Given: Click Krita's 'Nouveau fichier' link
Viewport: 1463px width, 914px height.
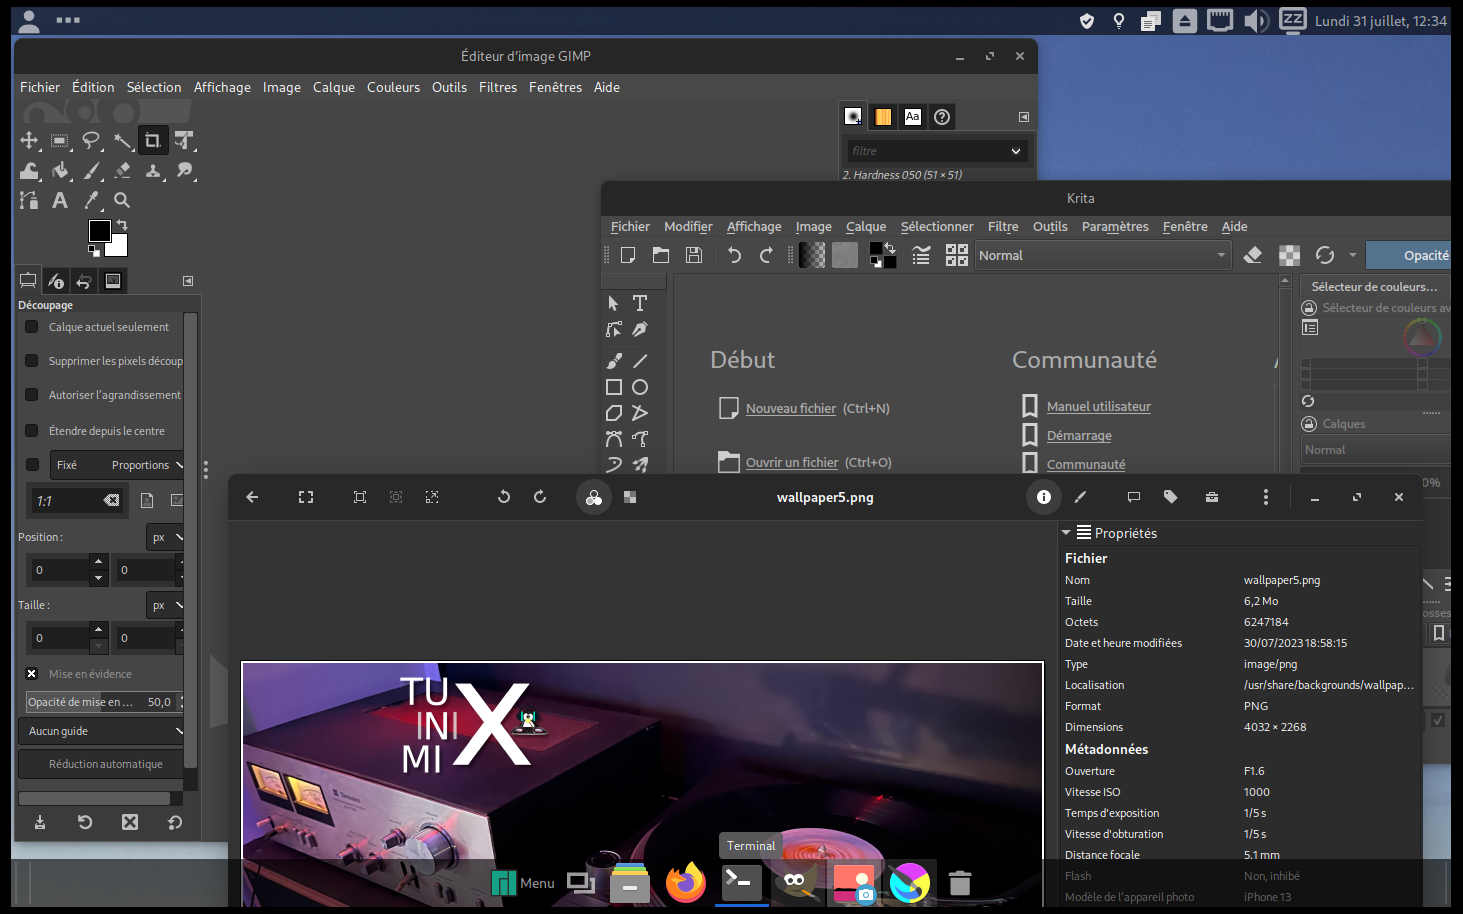Looking at the screenshot, I should pyautogui.click(x=791, y=408).
